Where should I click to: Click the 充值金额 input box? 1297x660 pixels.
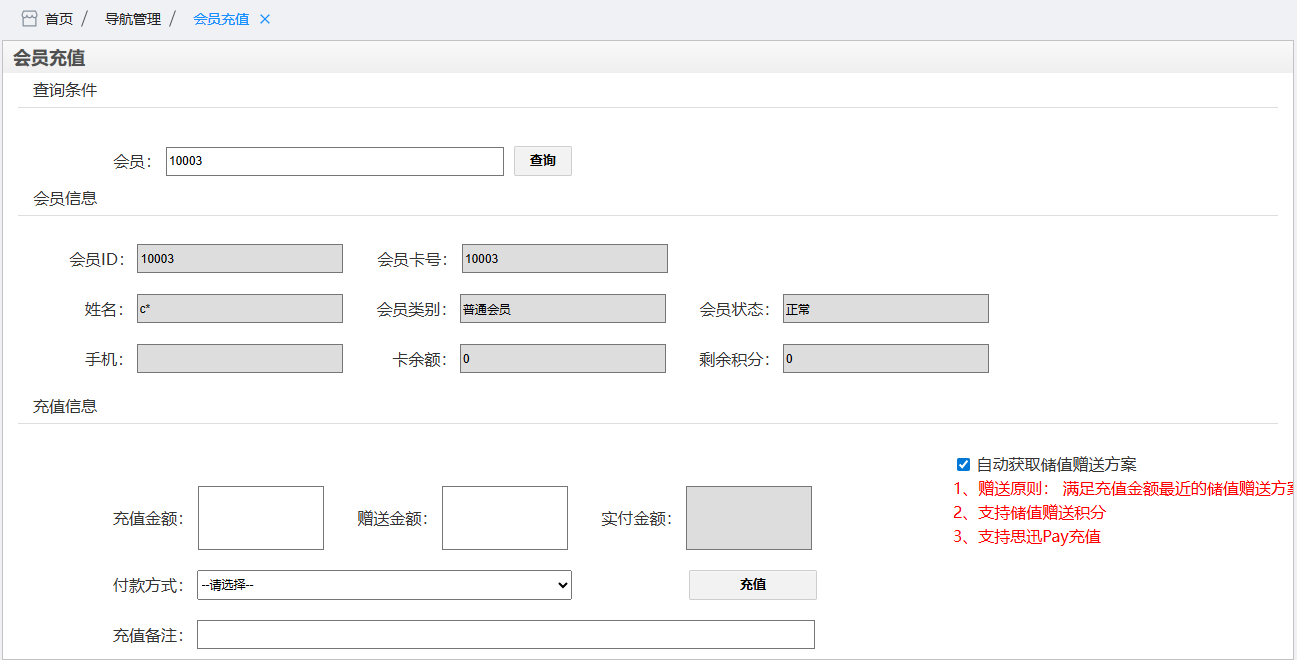click(x=261, y=518)
